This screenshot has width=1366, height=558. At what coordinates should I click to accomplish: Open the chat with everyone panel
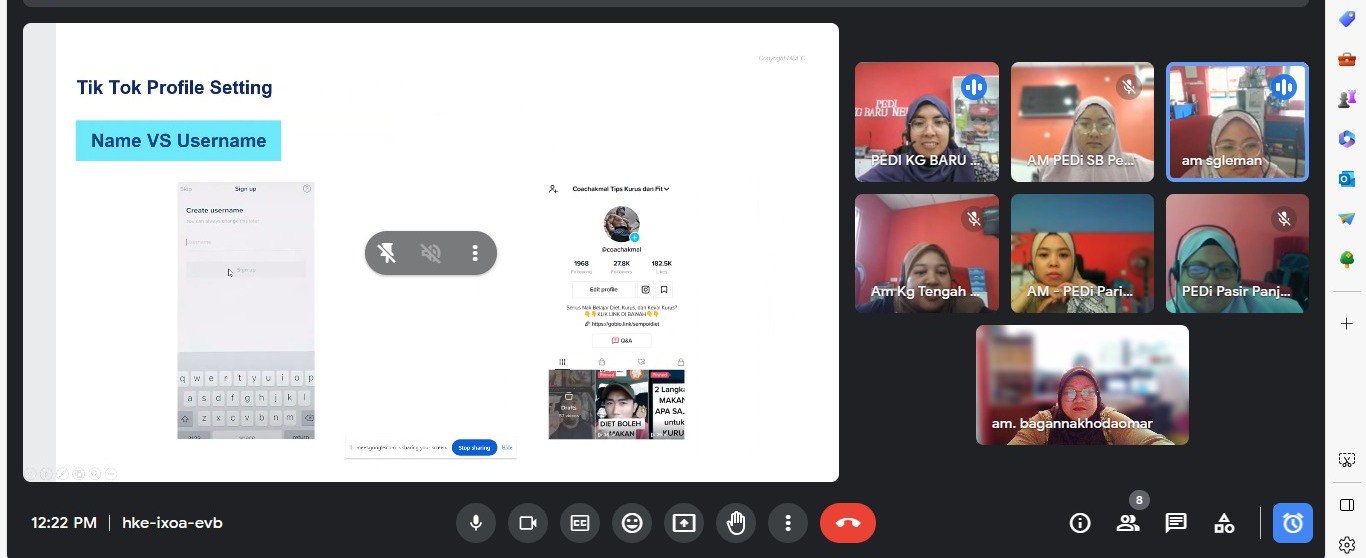point(1176,522)
